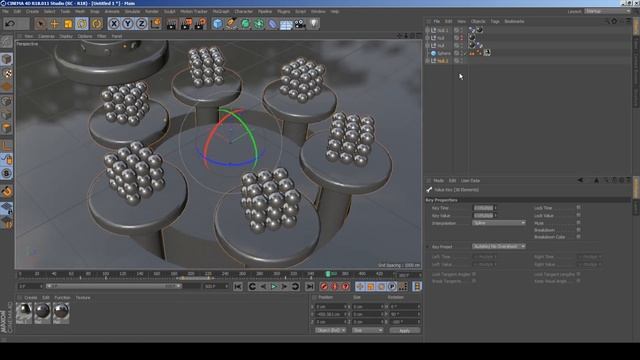Open the Layout dropdown
The width and height of the screenshot is (640, 360).
point(607,11)
